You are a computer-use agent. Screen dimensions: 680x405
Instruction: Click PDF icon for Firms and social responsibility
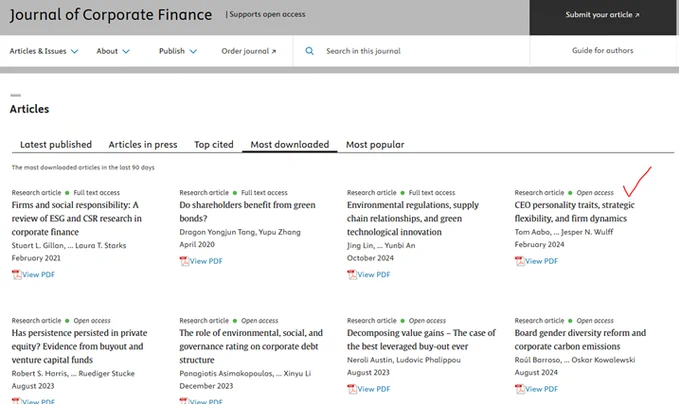(16, 274)
